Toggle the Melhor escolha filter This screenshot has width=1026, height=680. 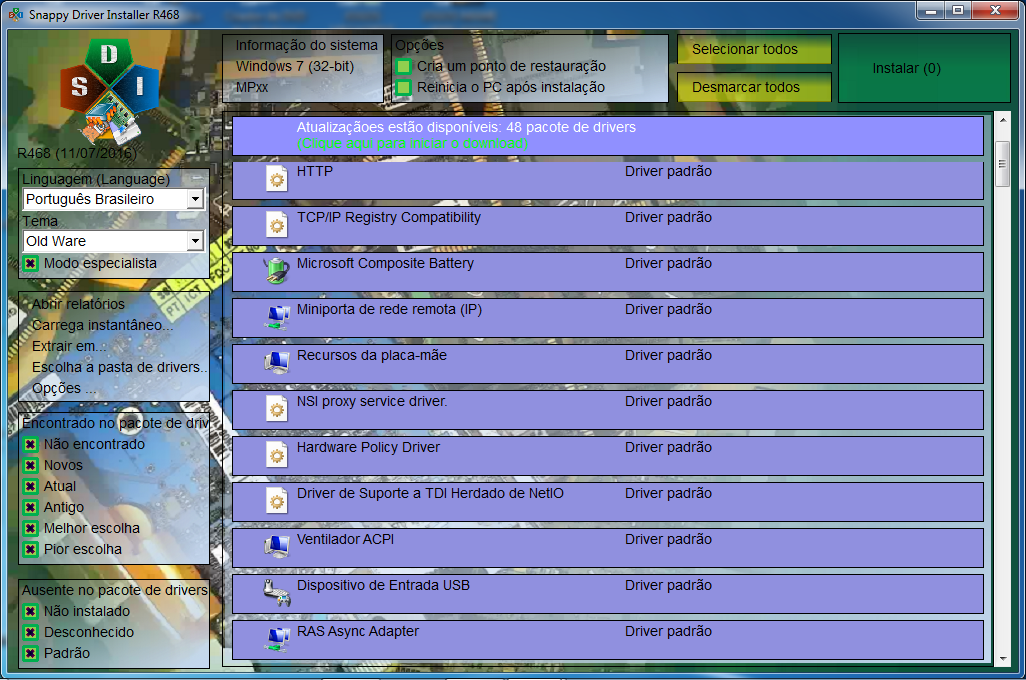pyautogui.click(x=30, y=528)
